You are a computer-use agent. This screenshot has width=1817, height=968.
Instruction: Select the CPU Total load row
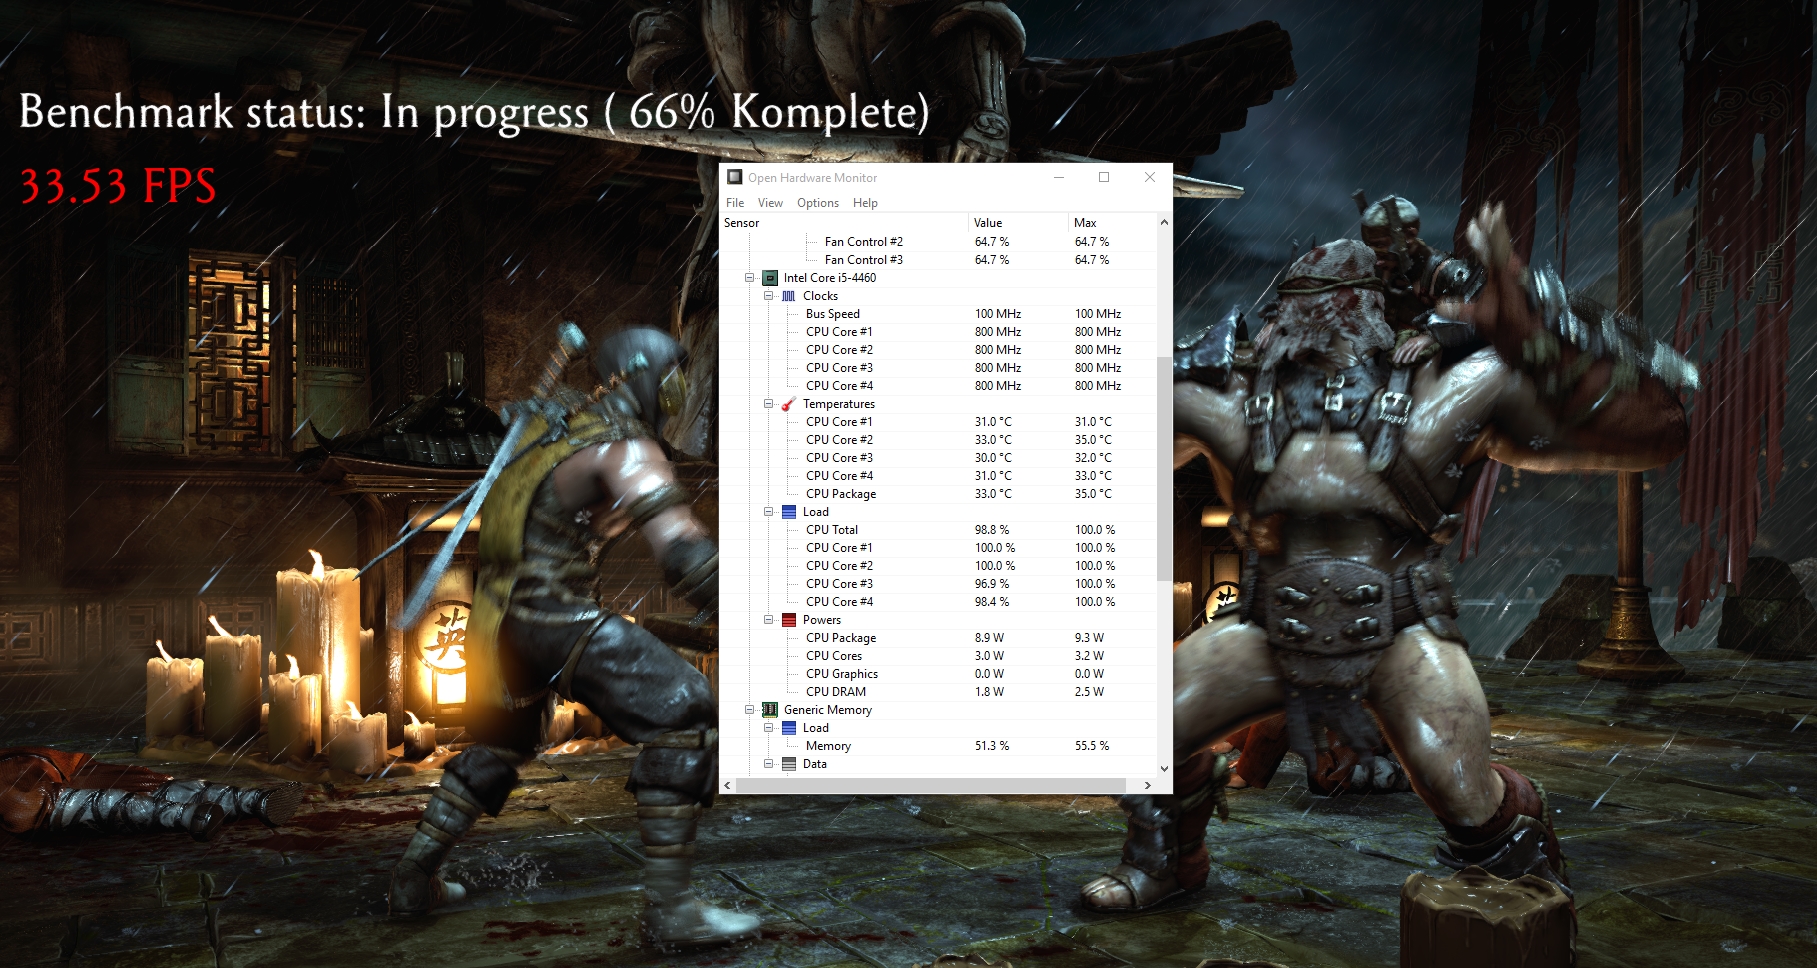click(938, 530)
